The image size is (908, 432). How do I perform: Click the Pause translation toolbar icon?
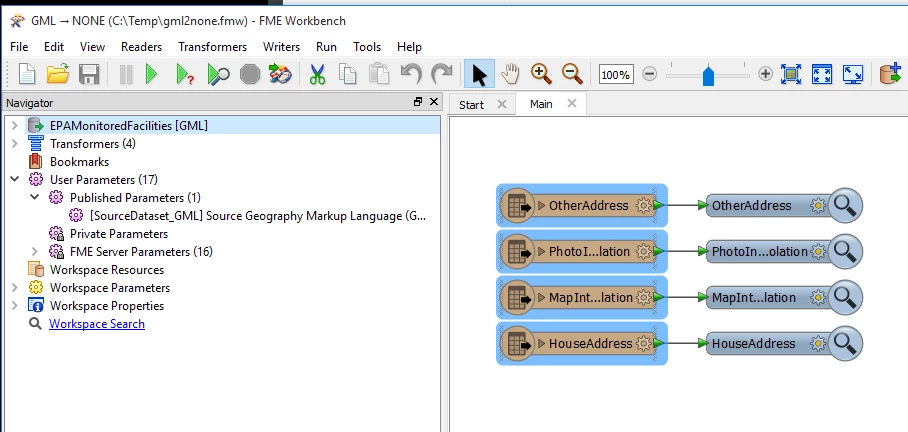point(126,75)
